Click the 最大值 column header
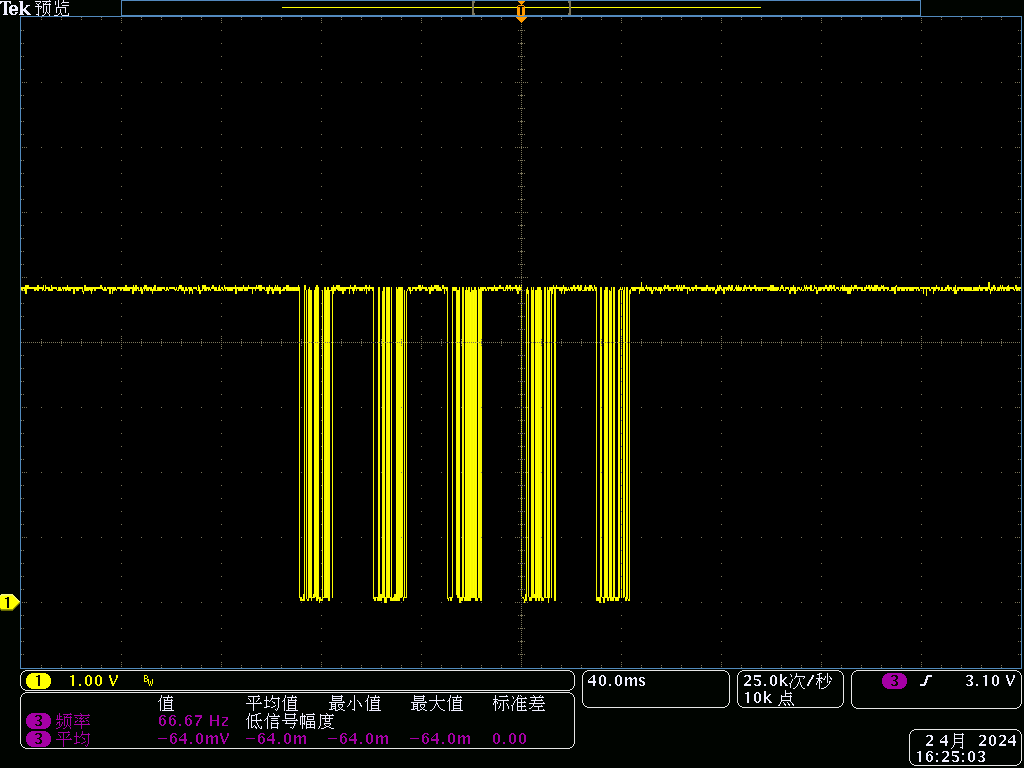Screen dimensions: 1024x768 (x=437, y=704)
